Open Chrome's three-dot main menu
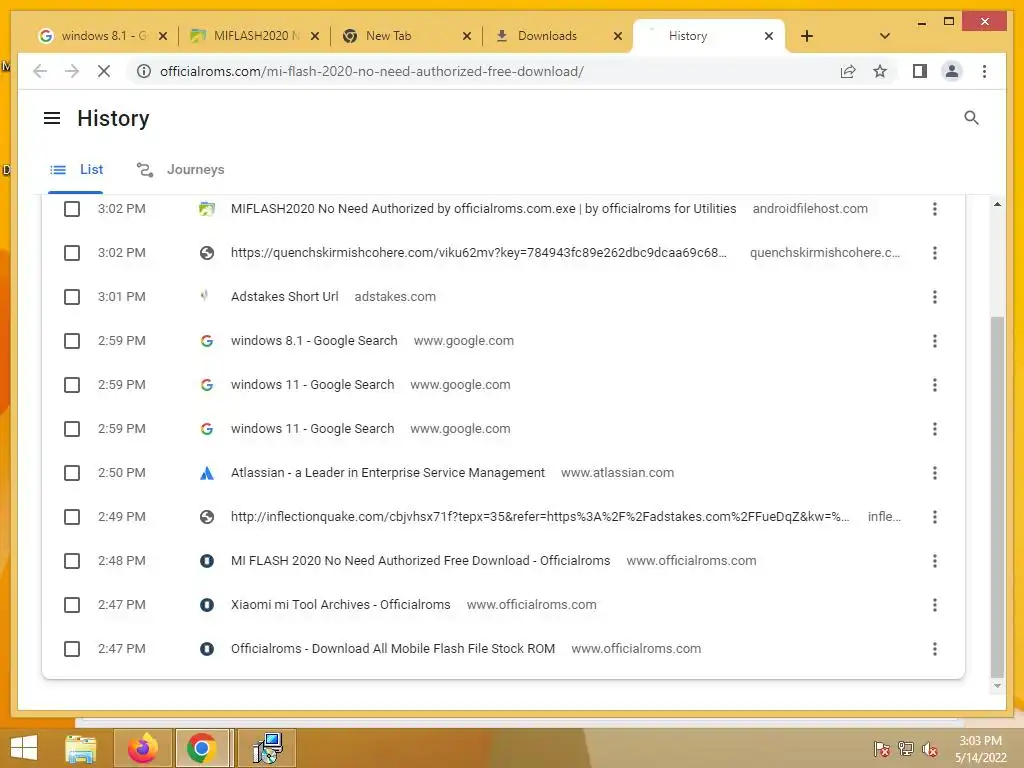Screen dimensions: 1024x768 click(x=984, y=71)
